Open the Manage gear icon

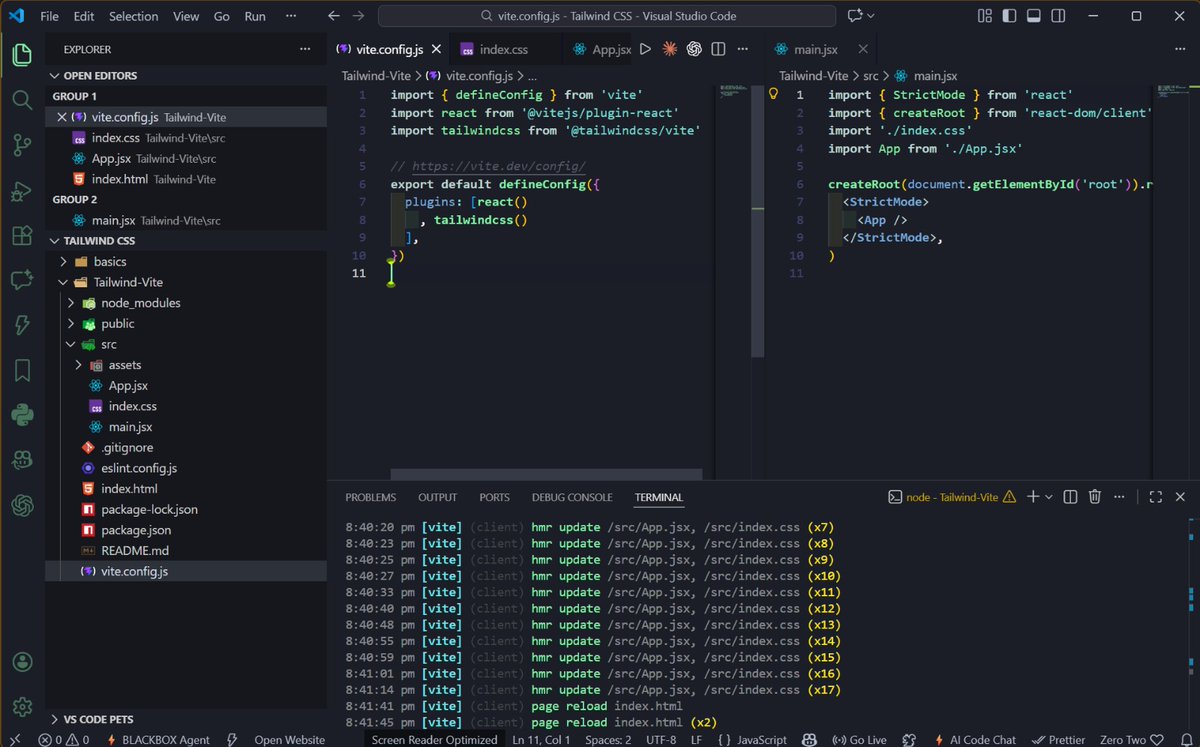pyautogui.click(x=22, y=707)
